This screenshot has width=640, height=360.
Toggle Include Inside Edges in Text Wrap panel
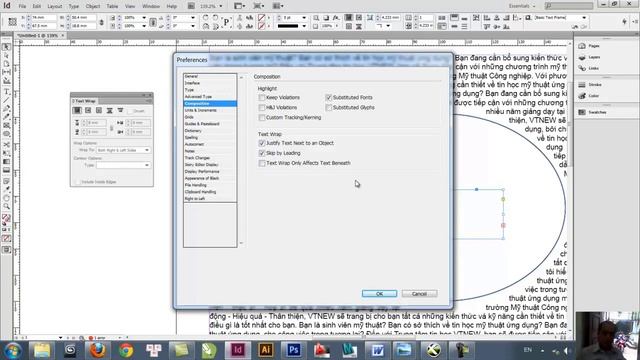(x=78, y=182)
